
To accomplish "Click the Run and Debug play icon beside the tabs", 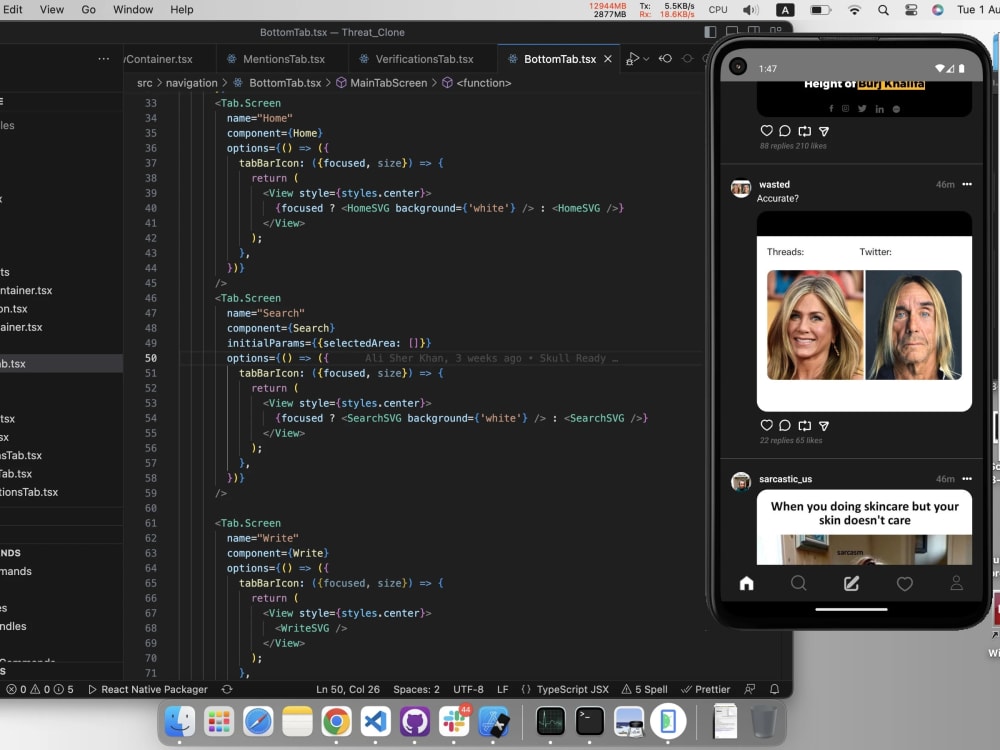I will click(x=634, y=58).
